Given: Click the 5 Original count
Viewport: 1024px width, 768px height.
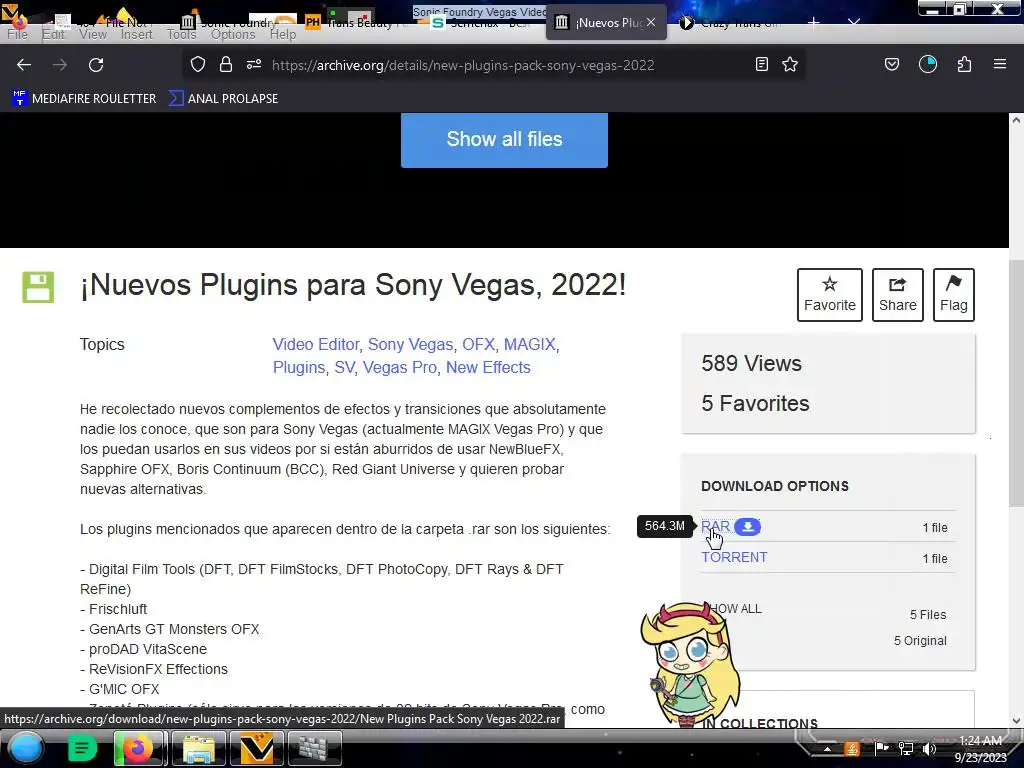Looking at the screenshot, I should click(x=920, y=641).
